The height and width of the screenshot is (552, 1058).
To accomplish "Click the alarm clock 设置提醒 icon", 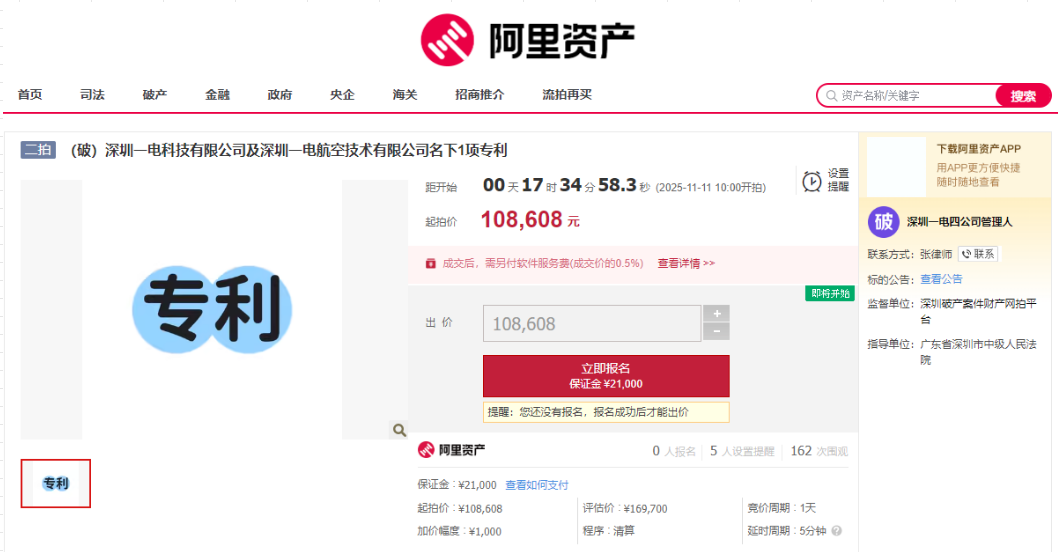I will [x=812, y=181].
